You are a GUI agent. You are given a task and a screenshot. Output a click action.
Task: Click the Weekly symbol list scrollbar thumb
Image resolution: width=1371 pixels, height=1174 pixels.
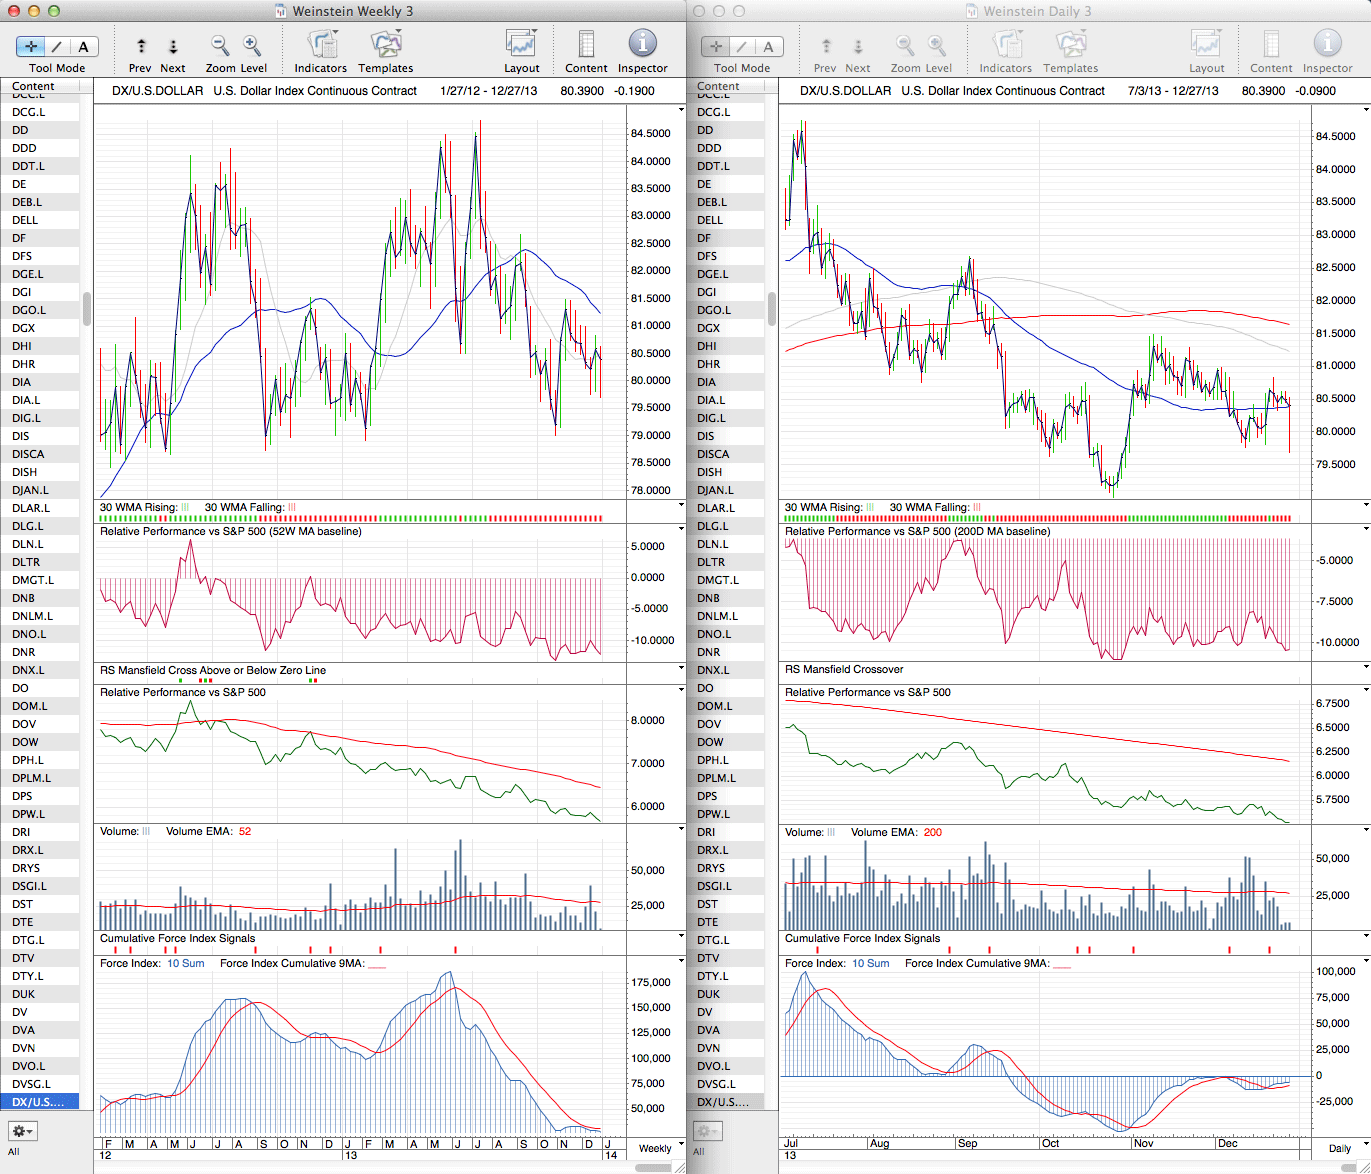(x=87, y=309)
